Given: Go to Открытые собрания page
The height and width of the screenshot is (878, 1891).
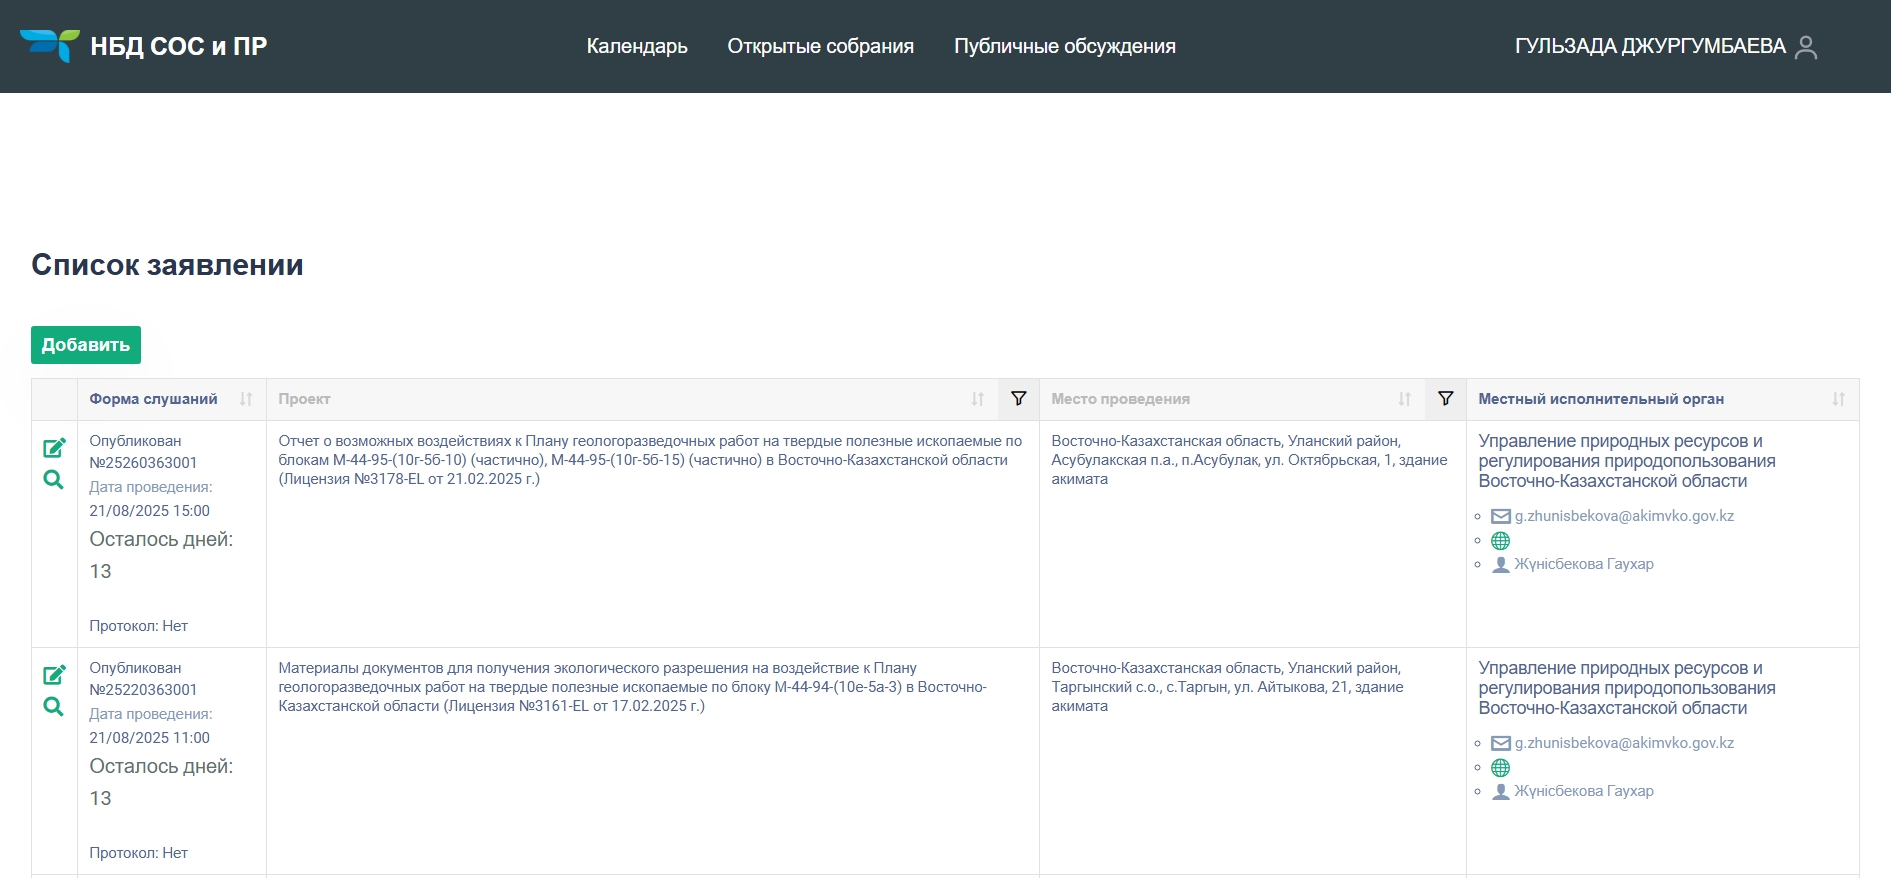Looking at the screenshot, I should [x=820, y=46].
